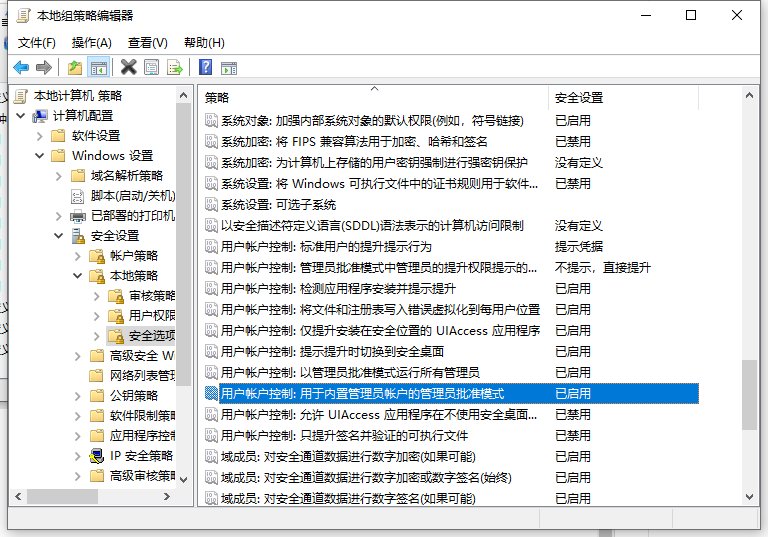
Task: Expand the 帐户策略 node
Action: 78,256
